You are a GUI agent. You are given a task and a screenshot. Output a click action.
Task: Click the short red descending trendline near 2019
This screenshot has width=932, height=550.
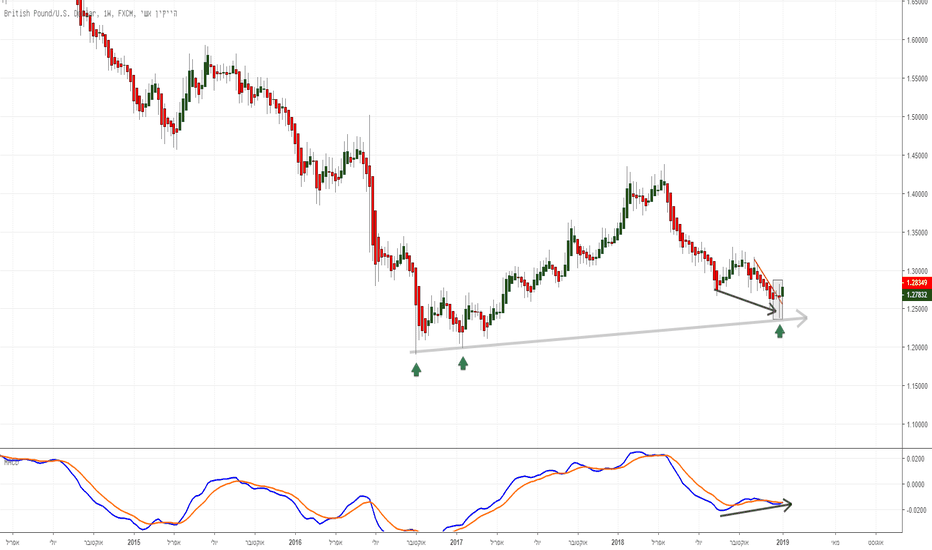coord(767,280)
